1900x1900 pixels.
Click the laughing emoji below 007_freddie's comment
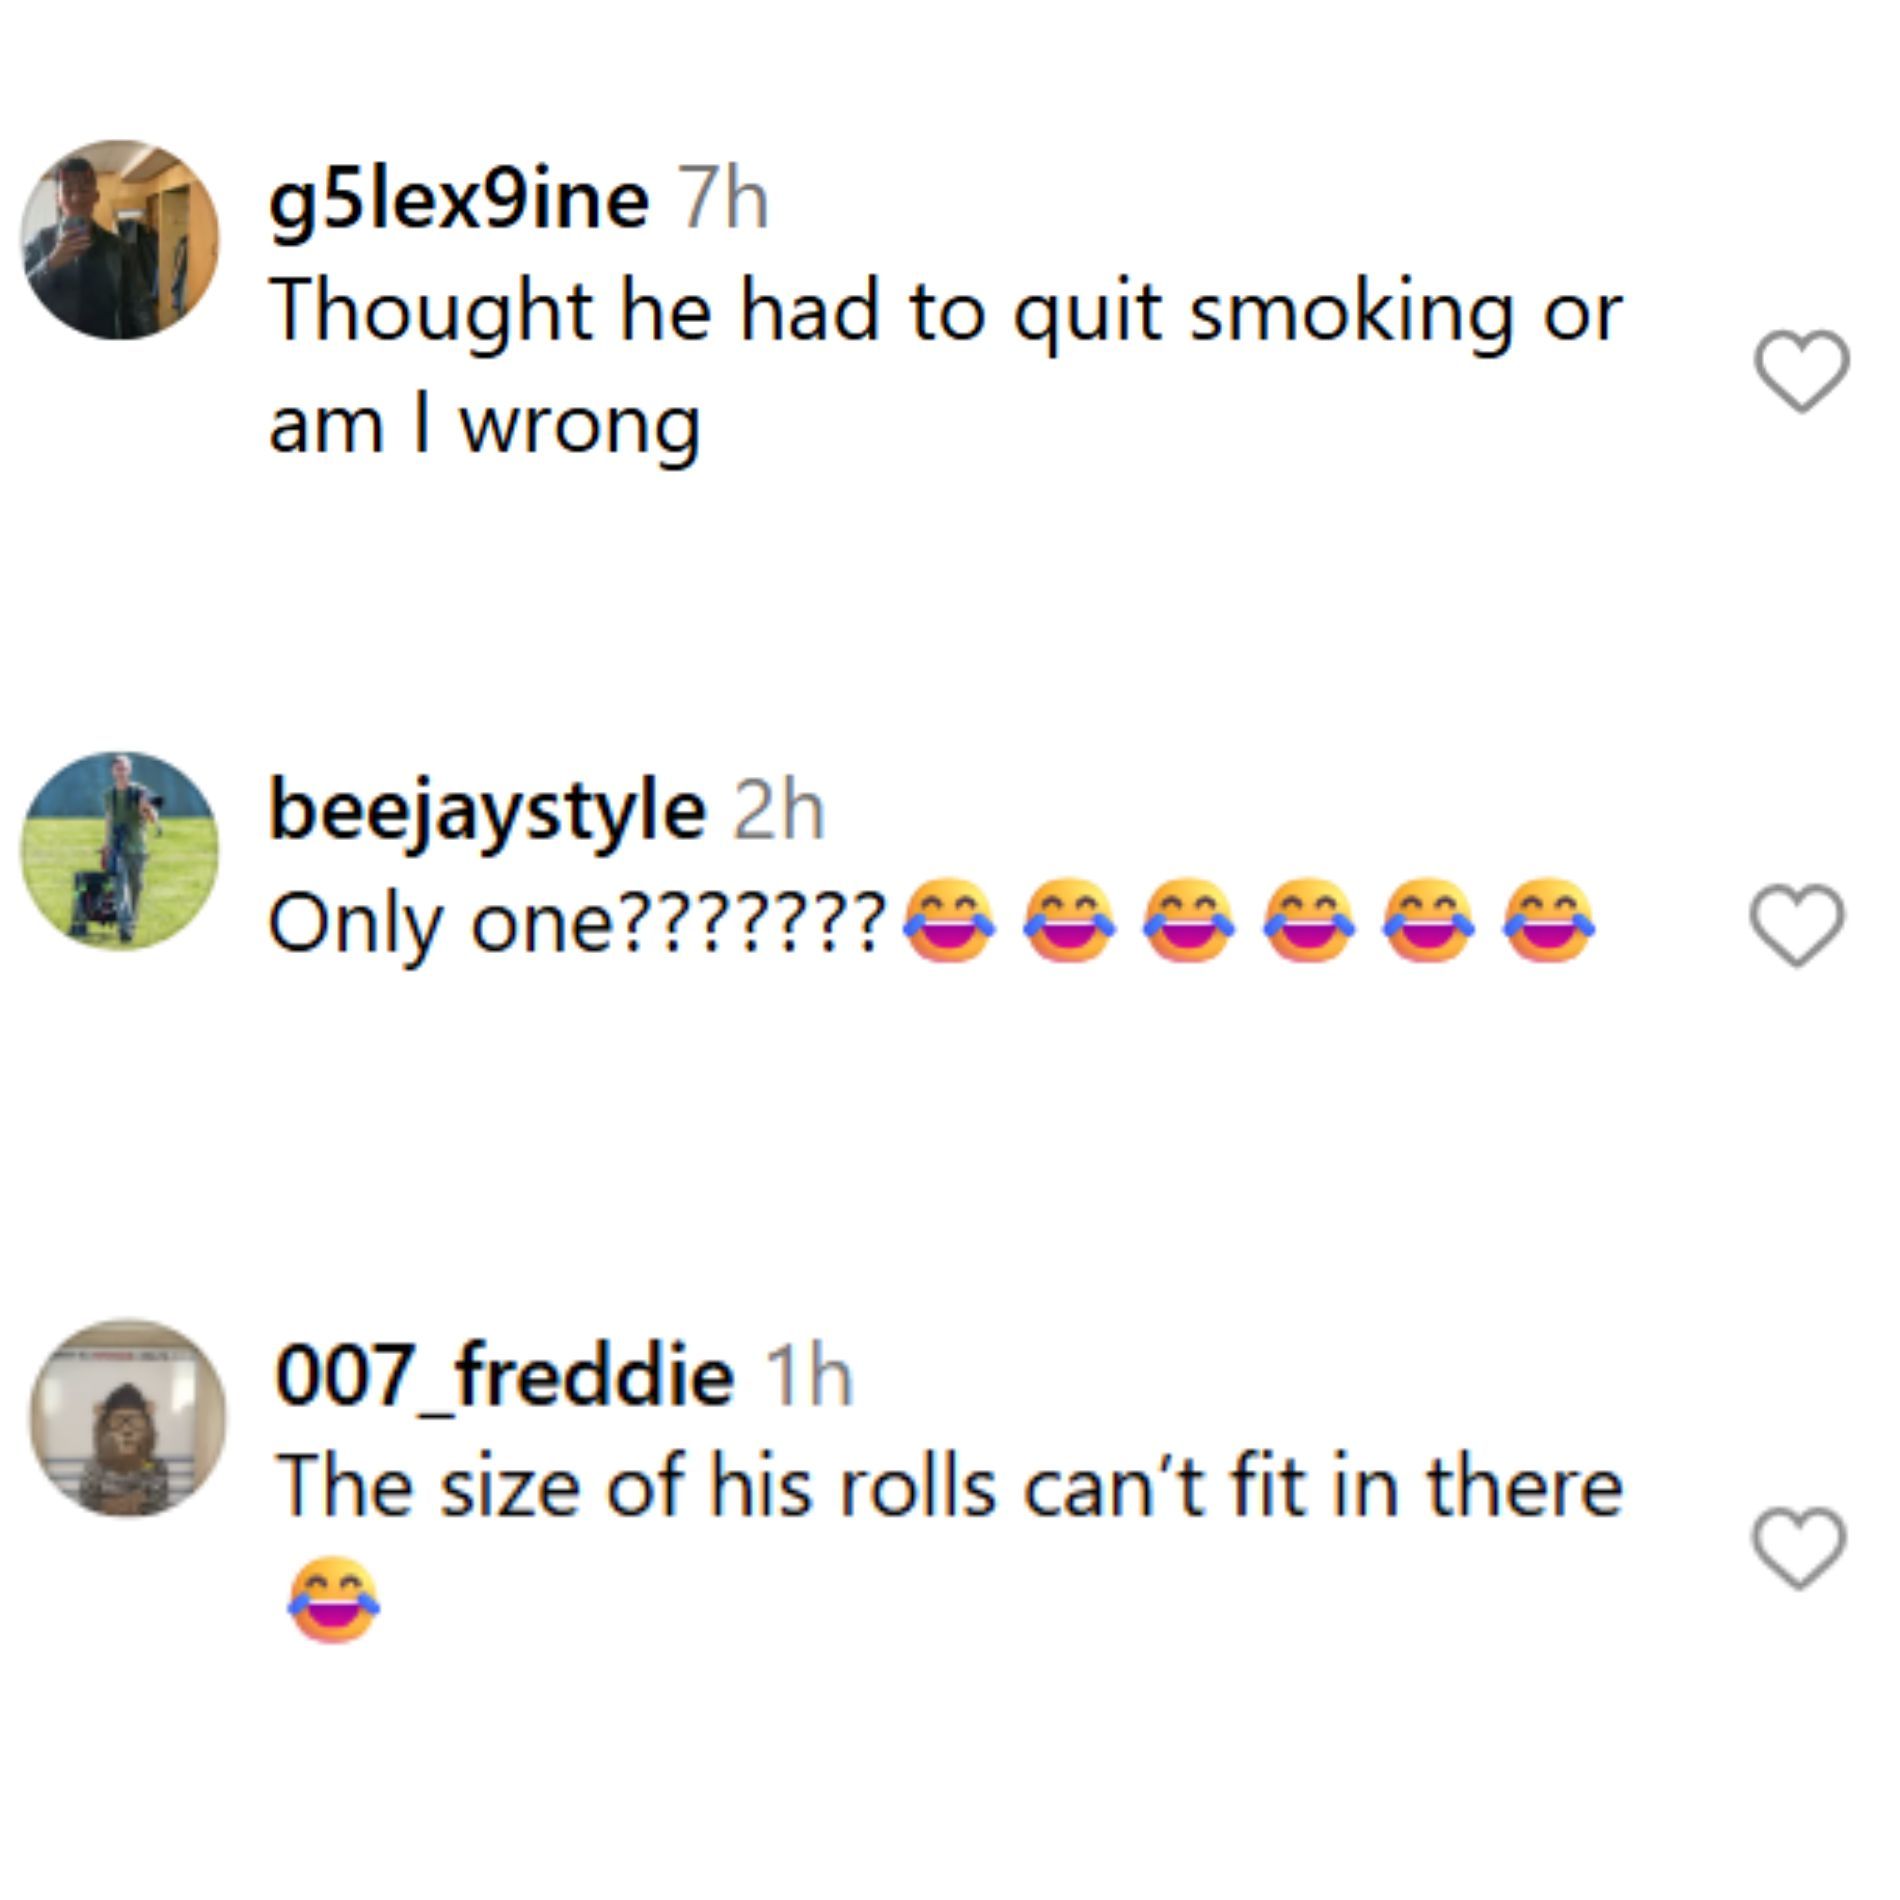pyautogui.click(x=333, y=1598)
